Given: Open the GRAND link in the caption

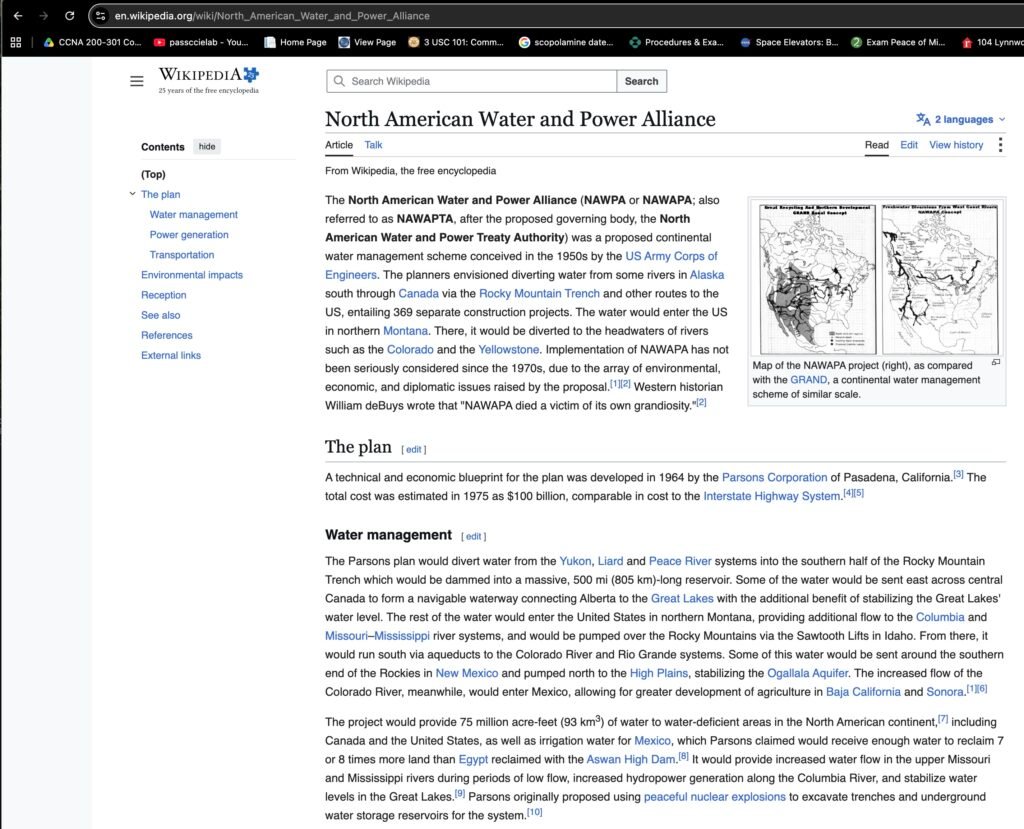Looking at the screenshot, I should [x=808, y=380].
